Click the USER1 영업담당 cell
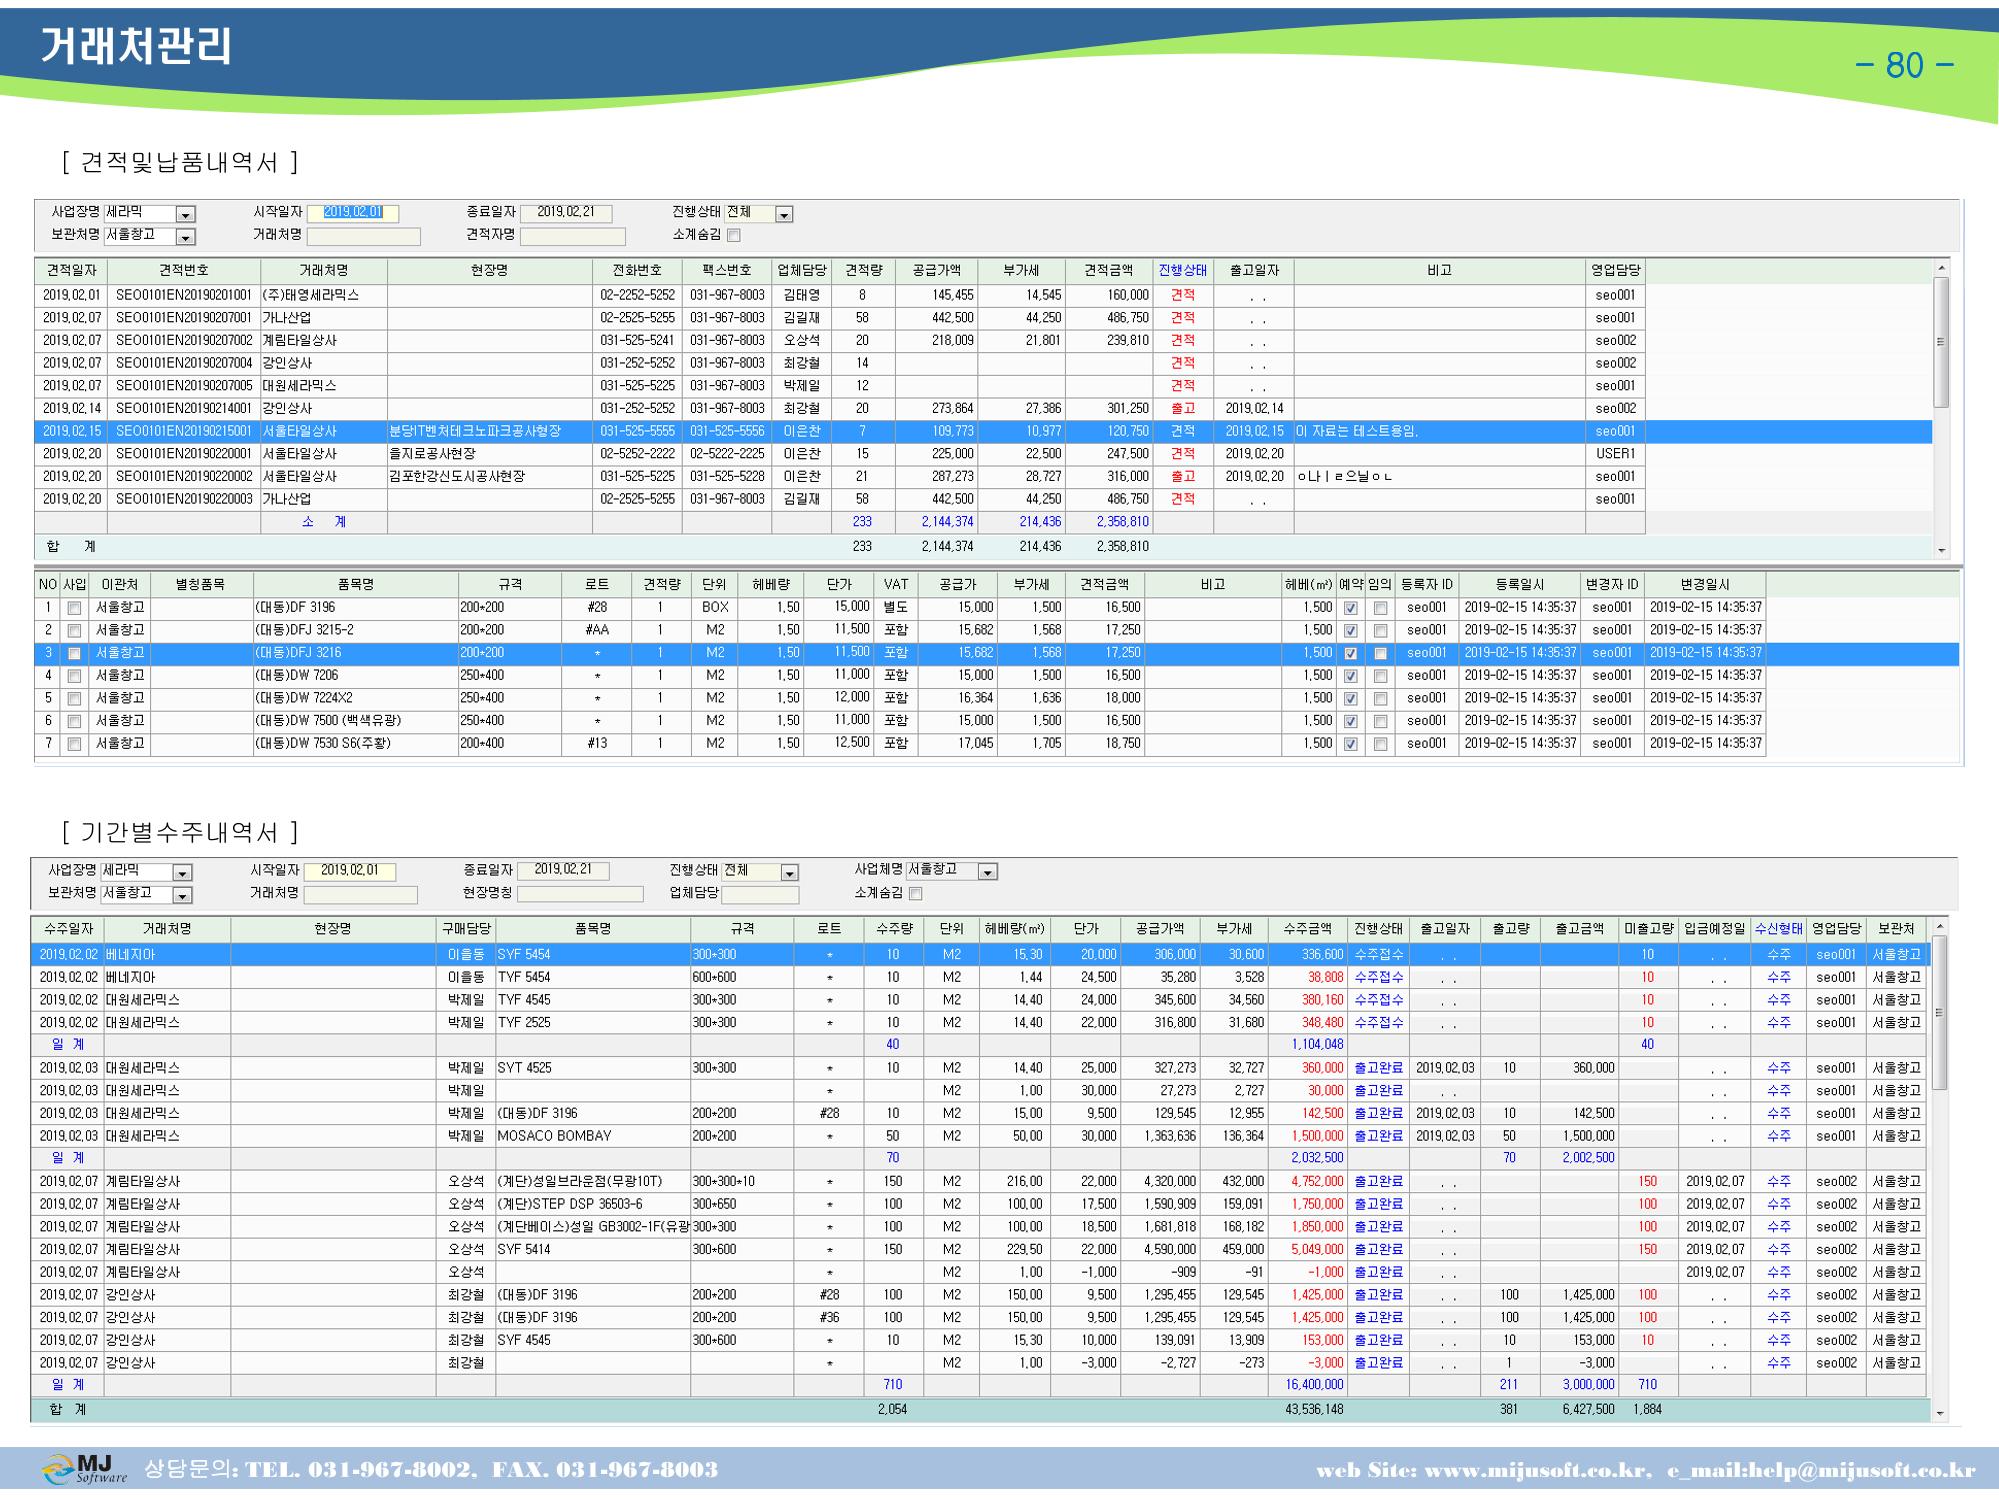 point(1615,454)
